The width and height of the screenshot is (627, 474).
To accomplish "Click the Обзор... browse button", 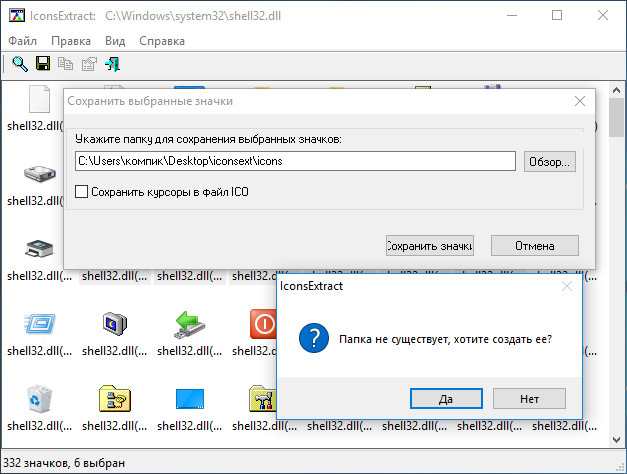I will 550,162.
